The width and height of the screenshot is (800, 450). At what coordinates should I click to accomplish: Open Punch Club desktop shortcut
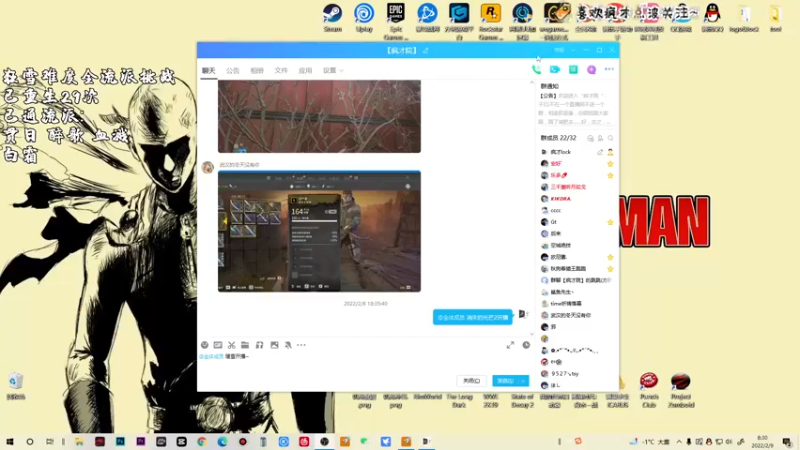649,391
